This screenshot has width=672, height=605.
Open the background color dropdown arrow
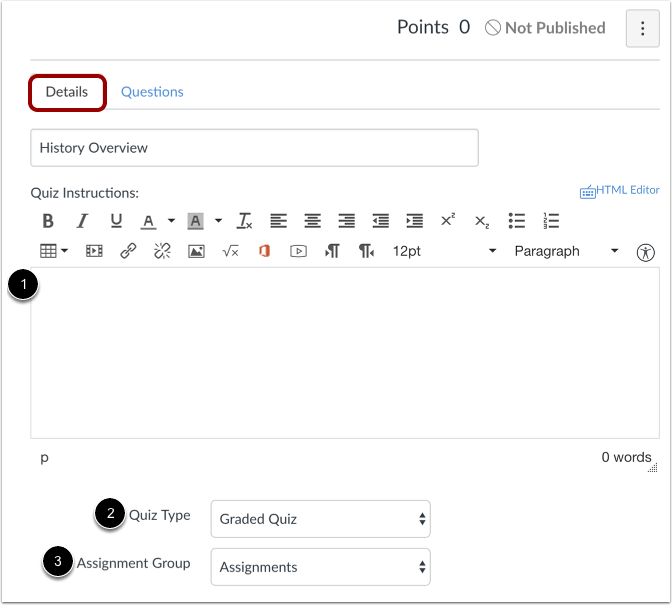click(219, 221)
